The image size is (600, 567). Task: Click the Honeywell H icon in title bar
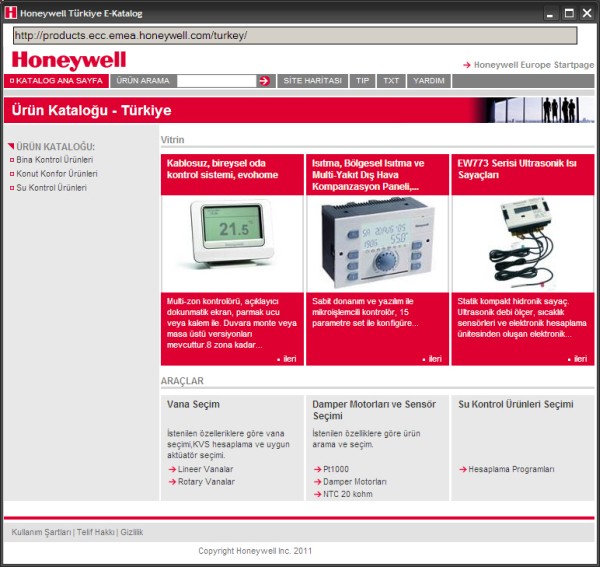[x=10, y=13]
